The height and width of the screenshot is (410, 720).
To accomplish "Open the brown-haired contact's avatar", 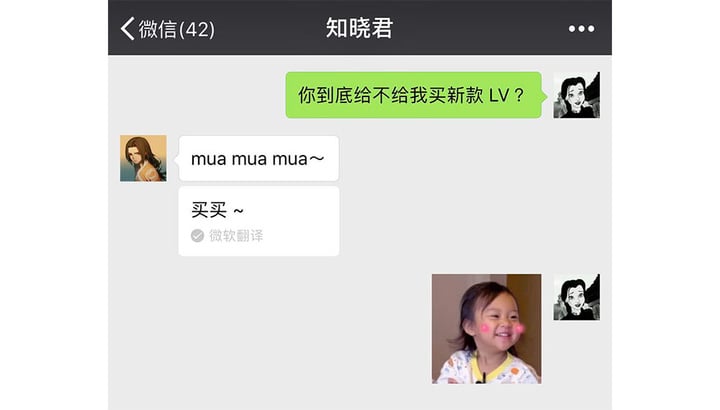I will 143,158.
